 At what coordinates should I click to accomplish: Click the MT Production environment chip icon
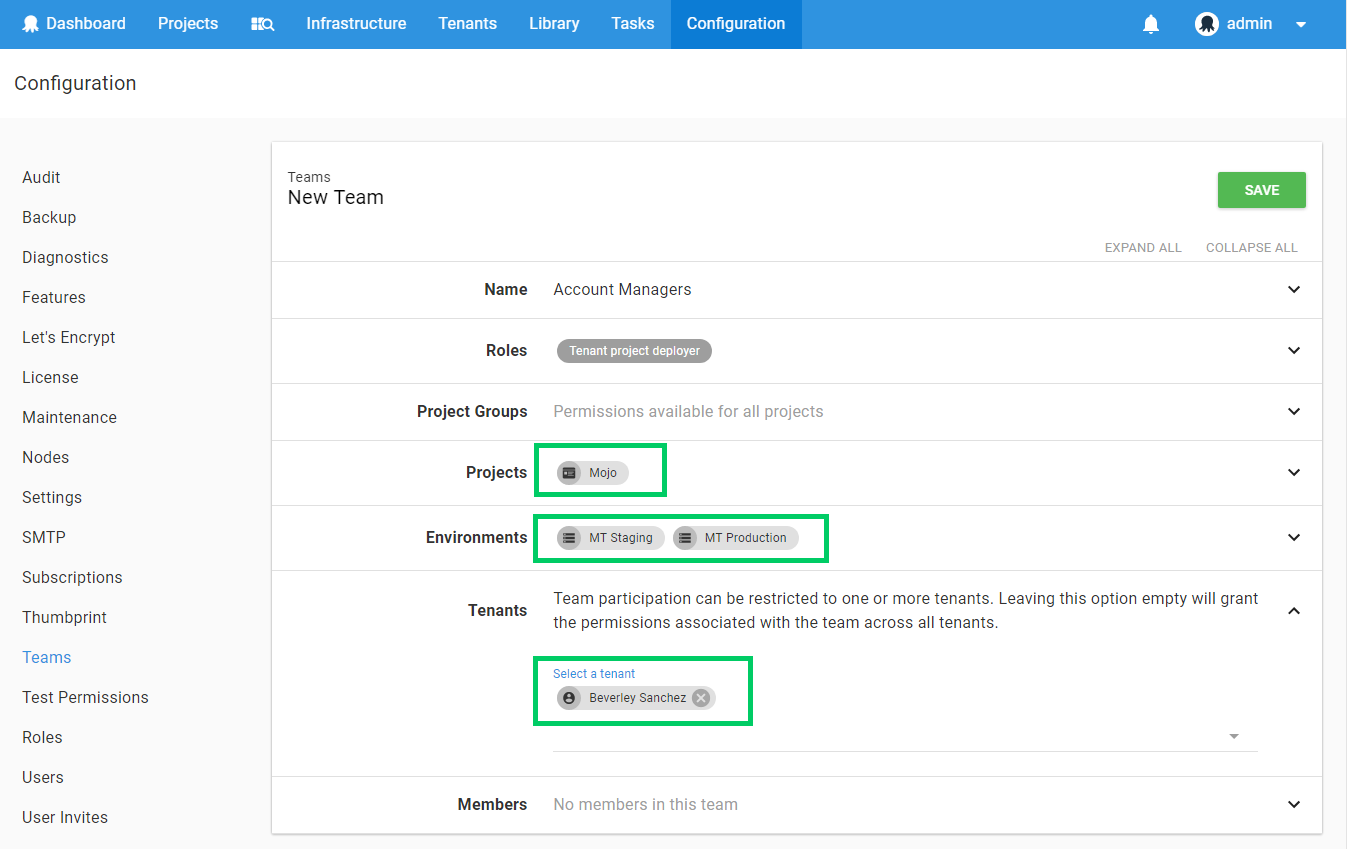(x=685, y=538)
